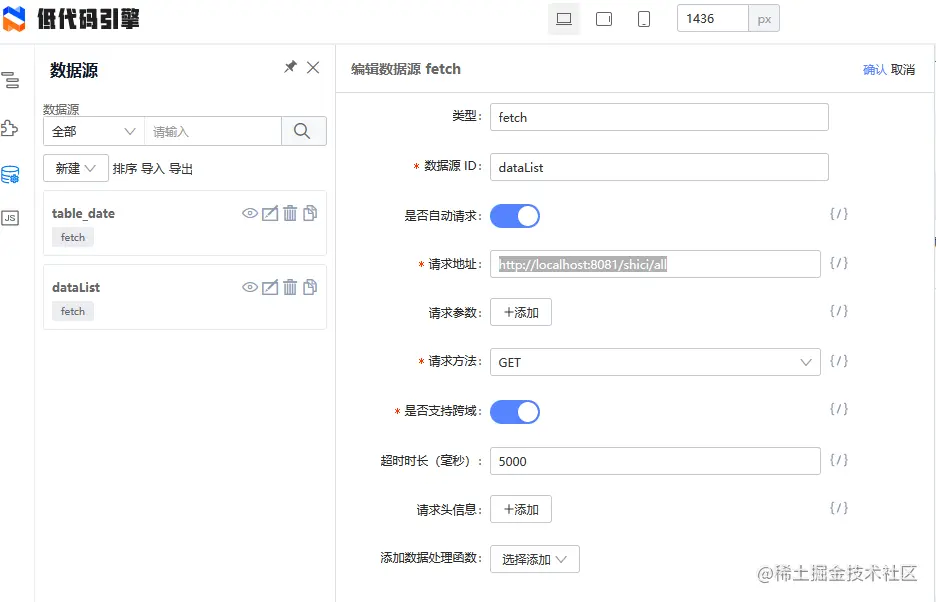Switch to mobile phone viewport preview
The width and height of the screenshot is (936, 602).
click(643, 19)
